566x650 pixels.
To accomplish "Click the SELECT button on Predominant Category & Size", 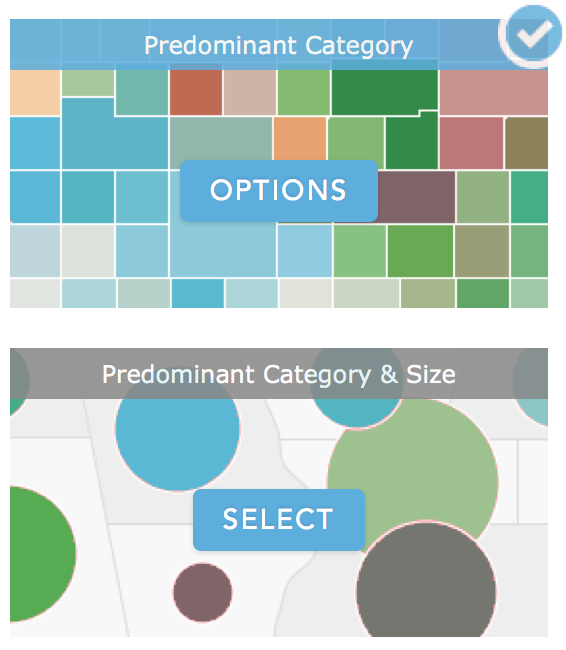I will coord(279,519).
